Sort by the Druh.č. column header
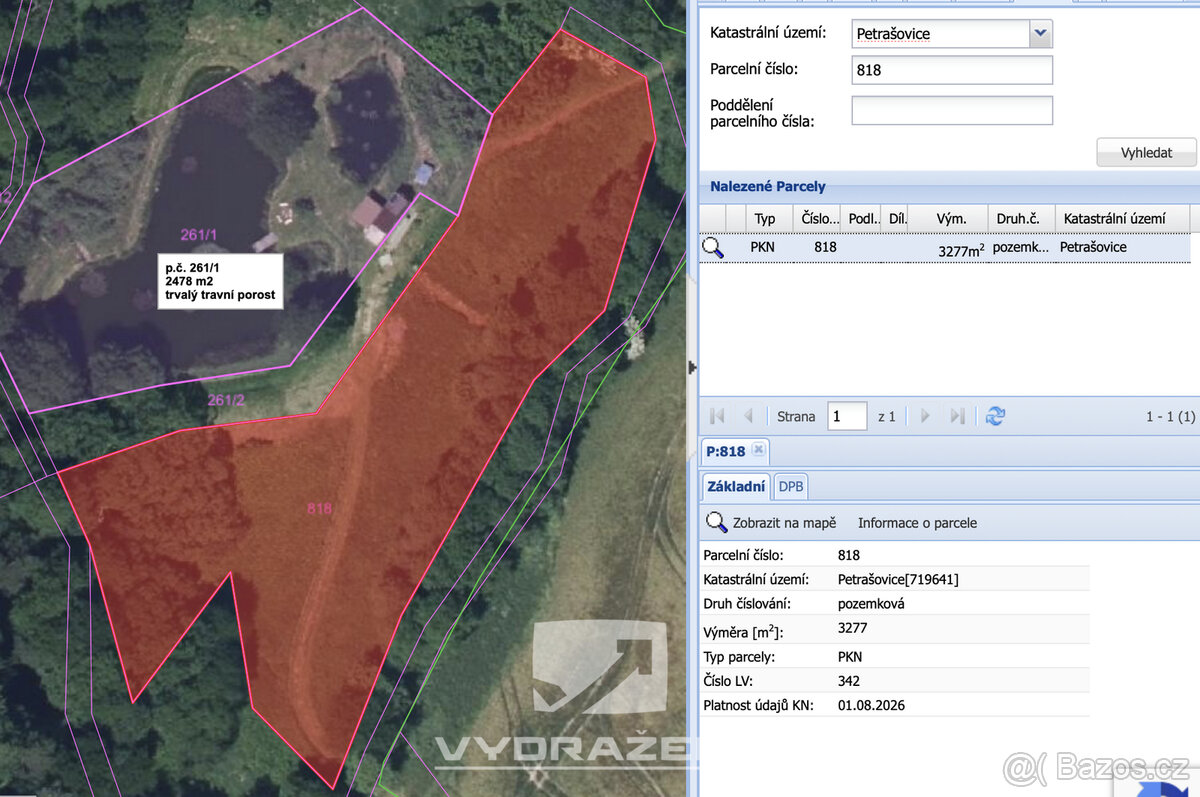 tap(1021, 218)
